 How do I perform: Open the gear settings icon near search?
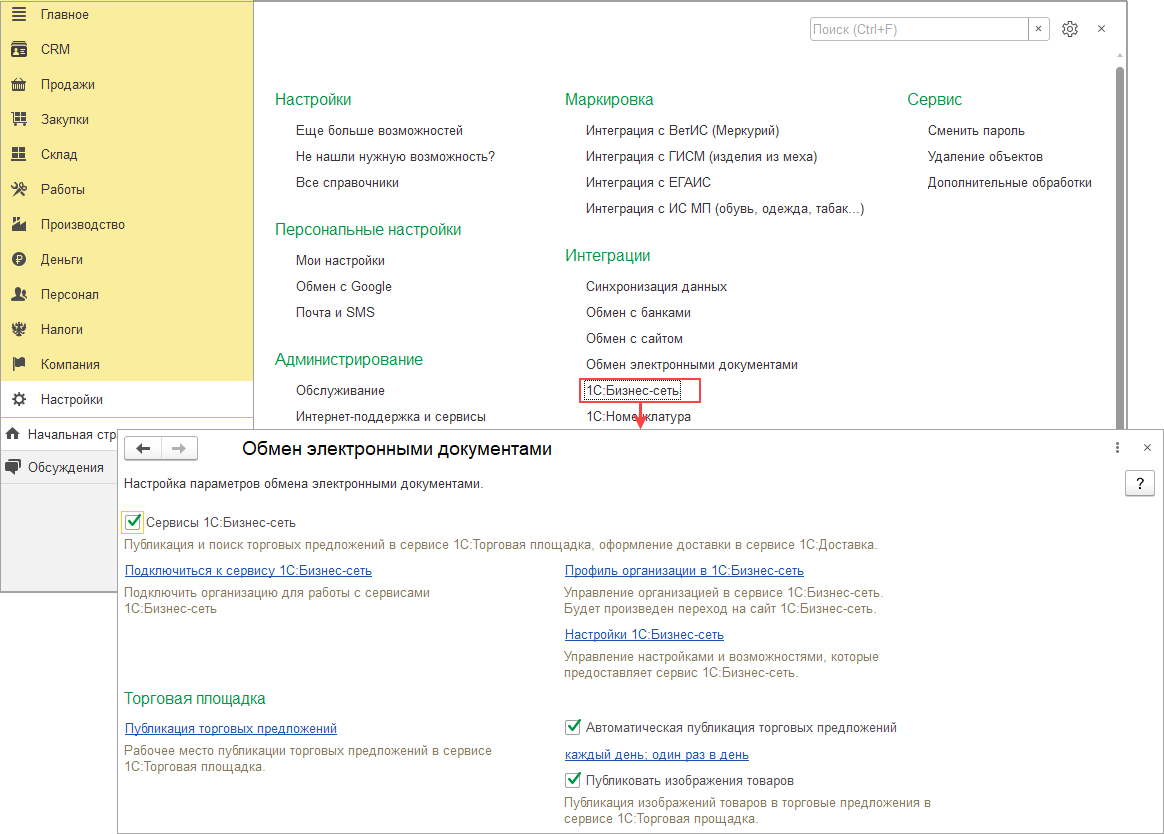(x=1070, y=29)
